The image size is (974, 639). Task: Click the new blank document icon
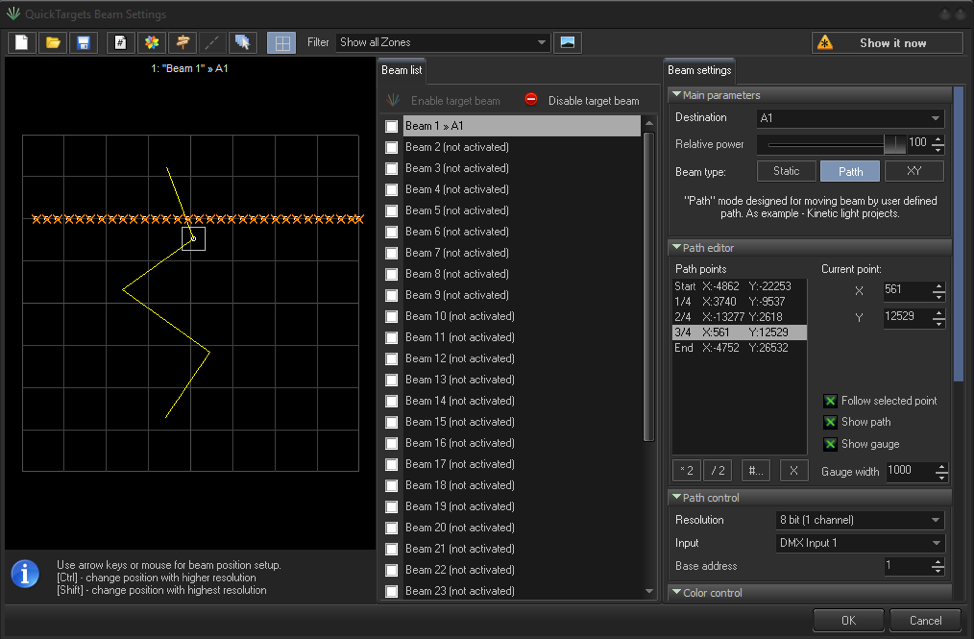(22, 43)
